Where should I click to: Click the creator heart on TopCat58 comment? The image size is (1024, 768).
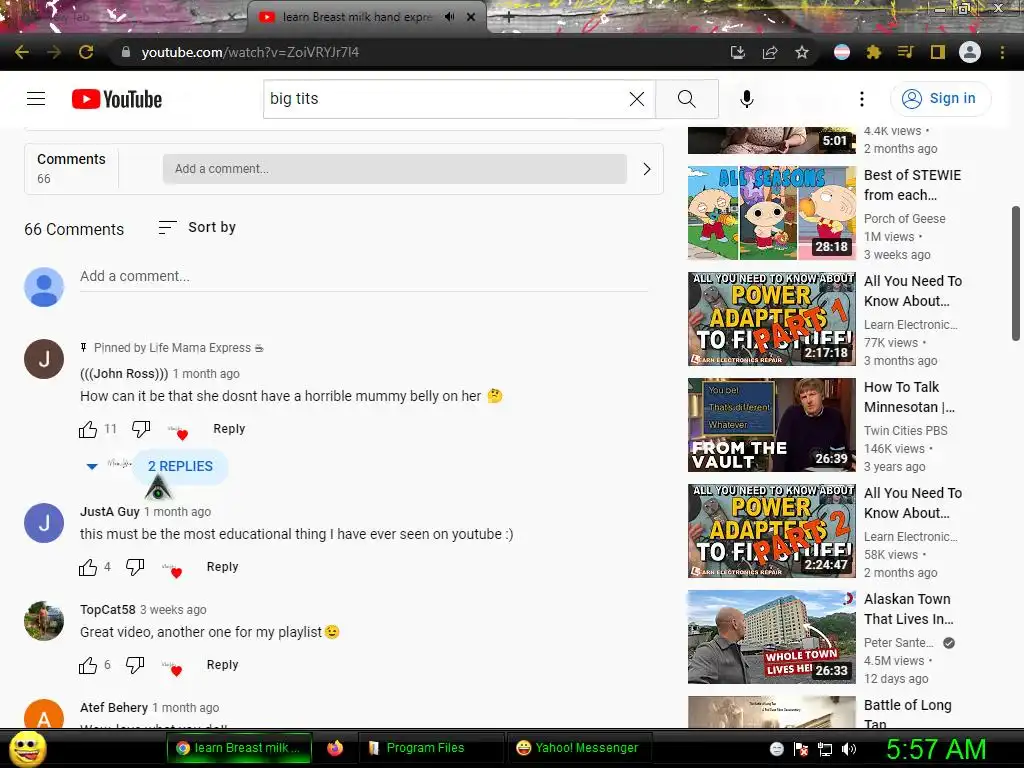pos(173,667)
